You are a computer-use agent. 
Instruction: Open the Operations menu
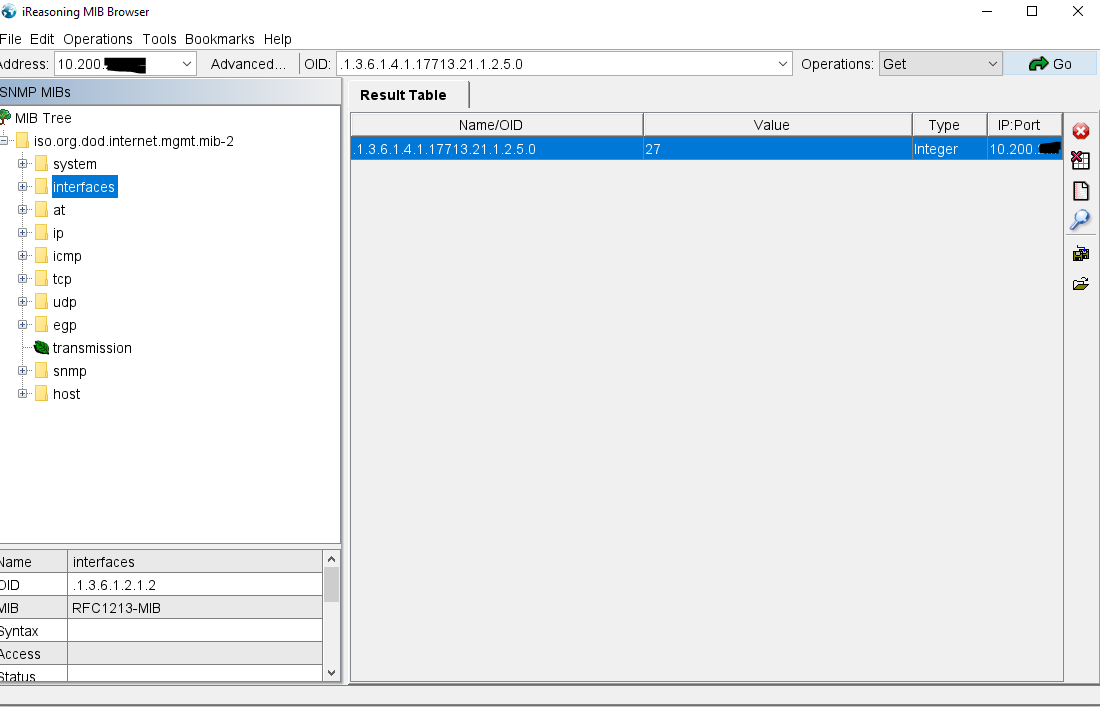(98, 39)
